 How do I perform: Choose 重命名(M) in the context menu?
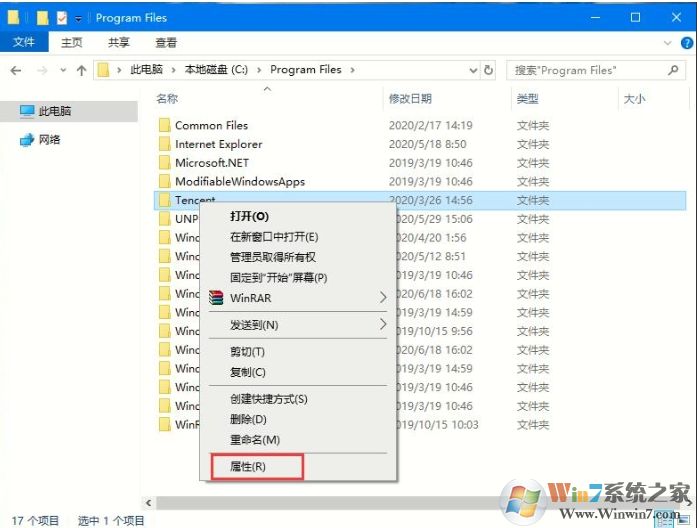(x=298, y=440)
